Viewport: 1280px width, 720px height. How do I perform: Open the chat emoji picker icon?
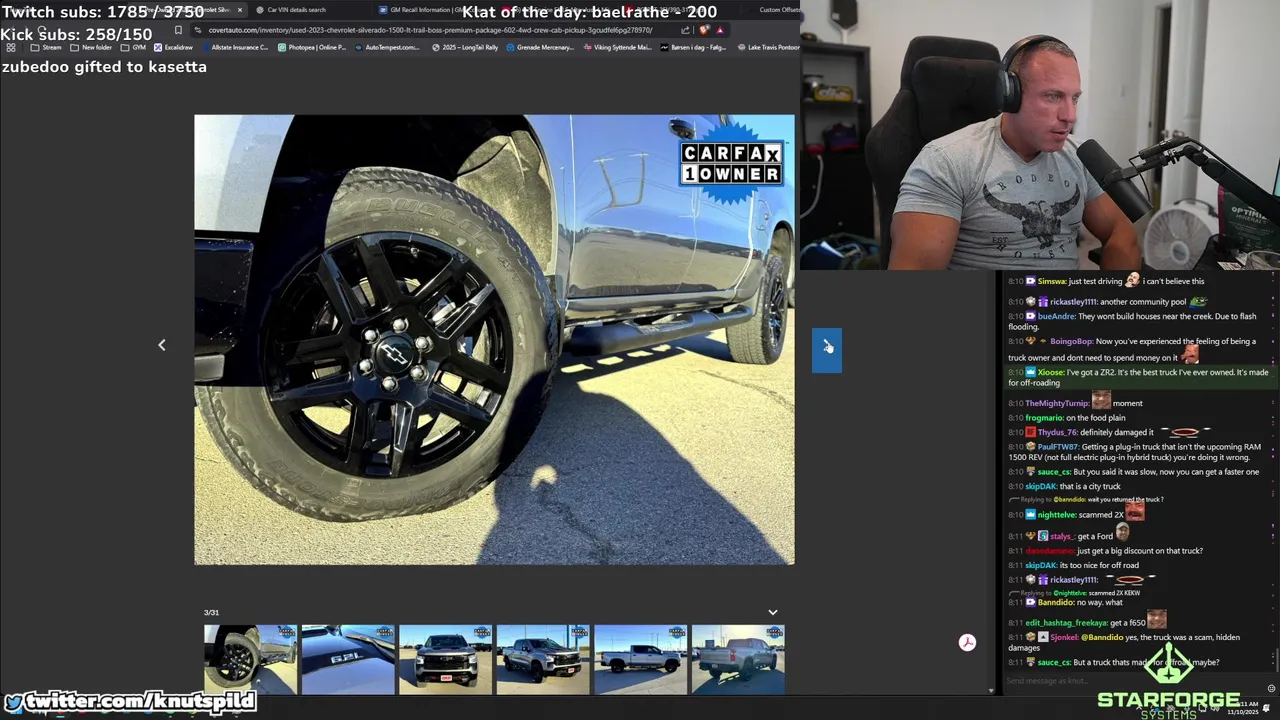(x=1271, y=688)
